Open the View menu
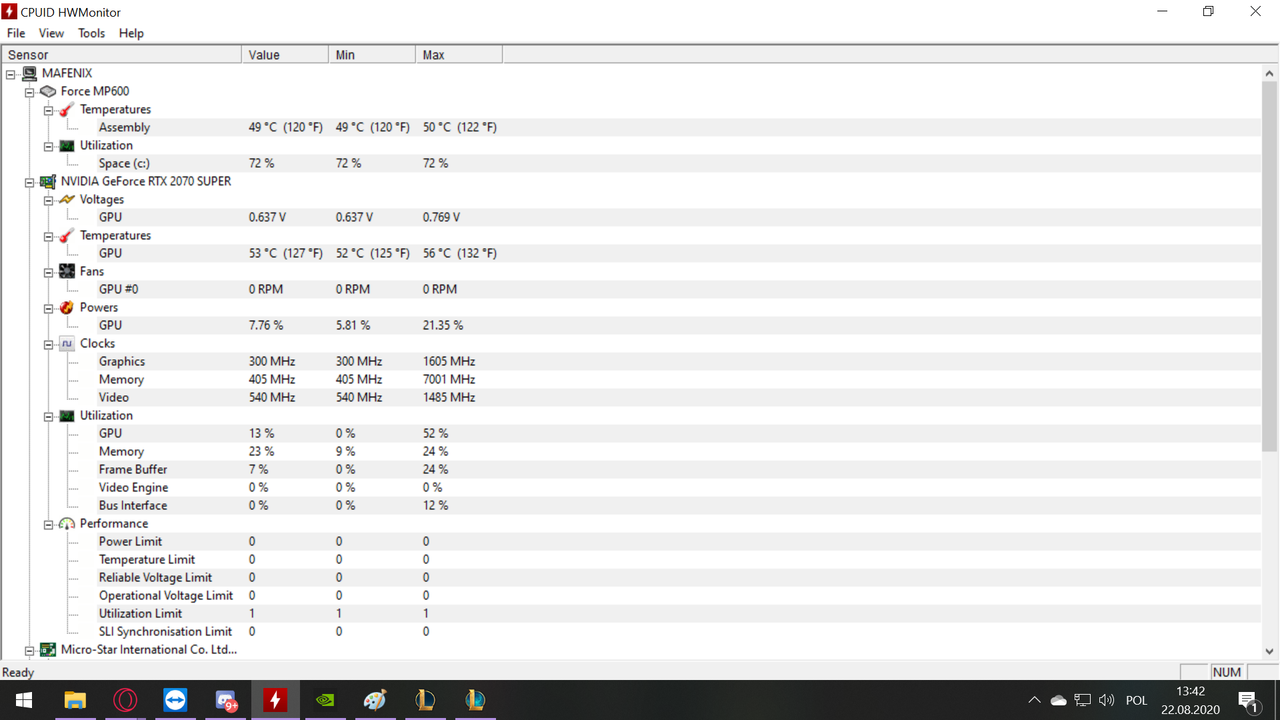This screenshot has width=1280, height=720. click(x=51, y=33)
